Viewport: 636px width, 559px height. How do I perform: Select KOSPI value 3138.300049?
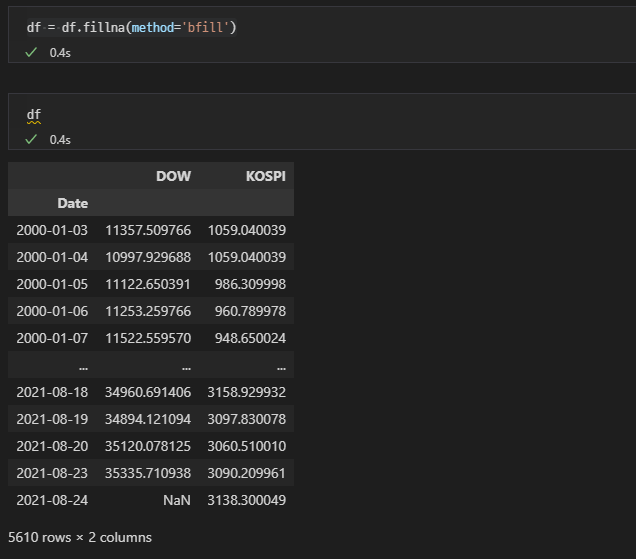(247, 500)
